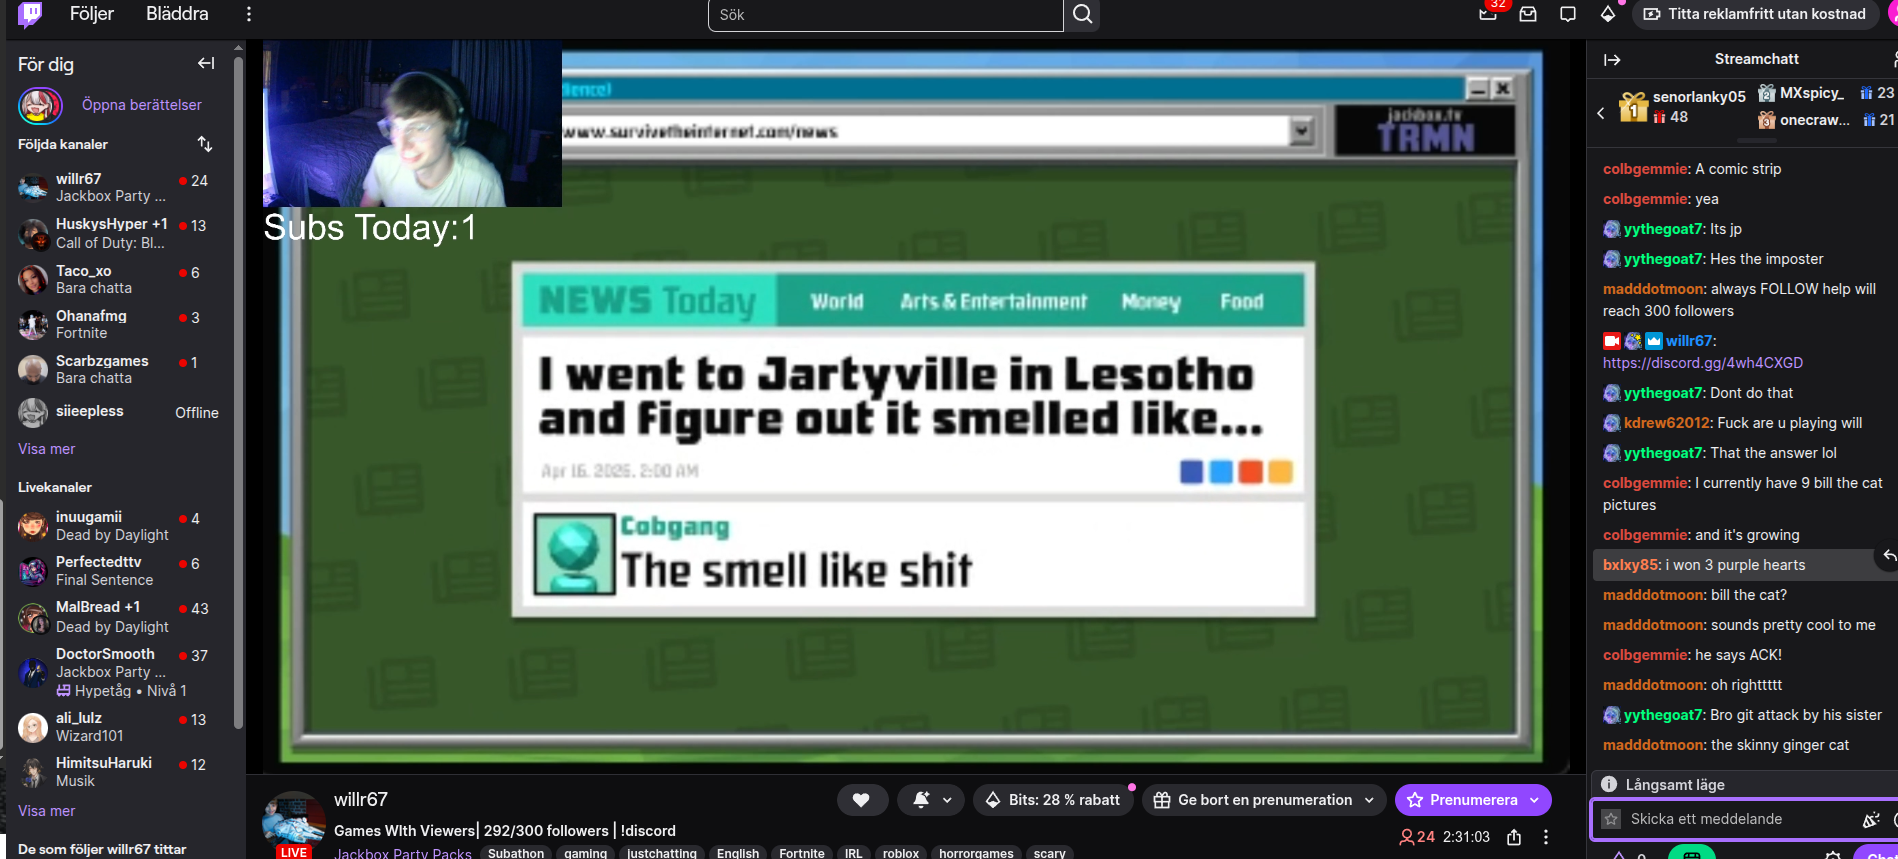
Task: Open the discord.gg invite link in chat
Action: click(1703, 363)
